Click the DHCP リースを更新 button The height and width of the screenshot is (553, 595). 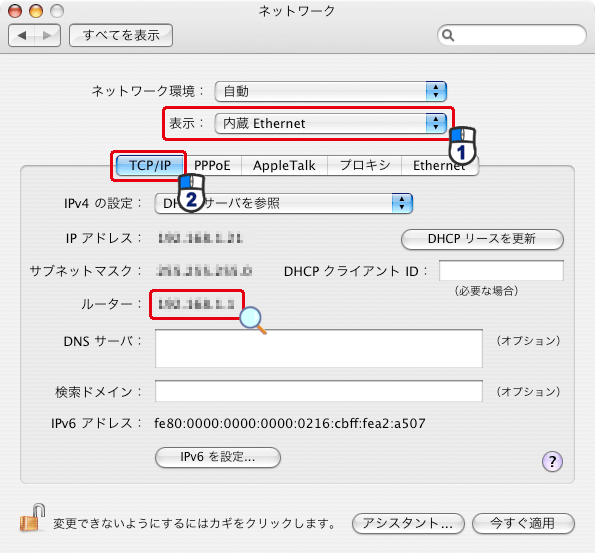[x=482, y=239]
